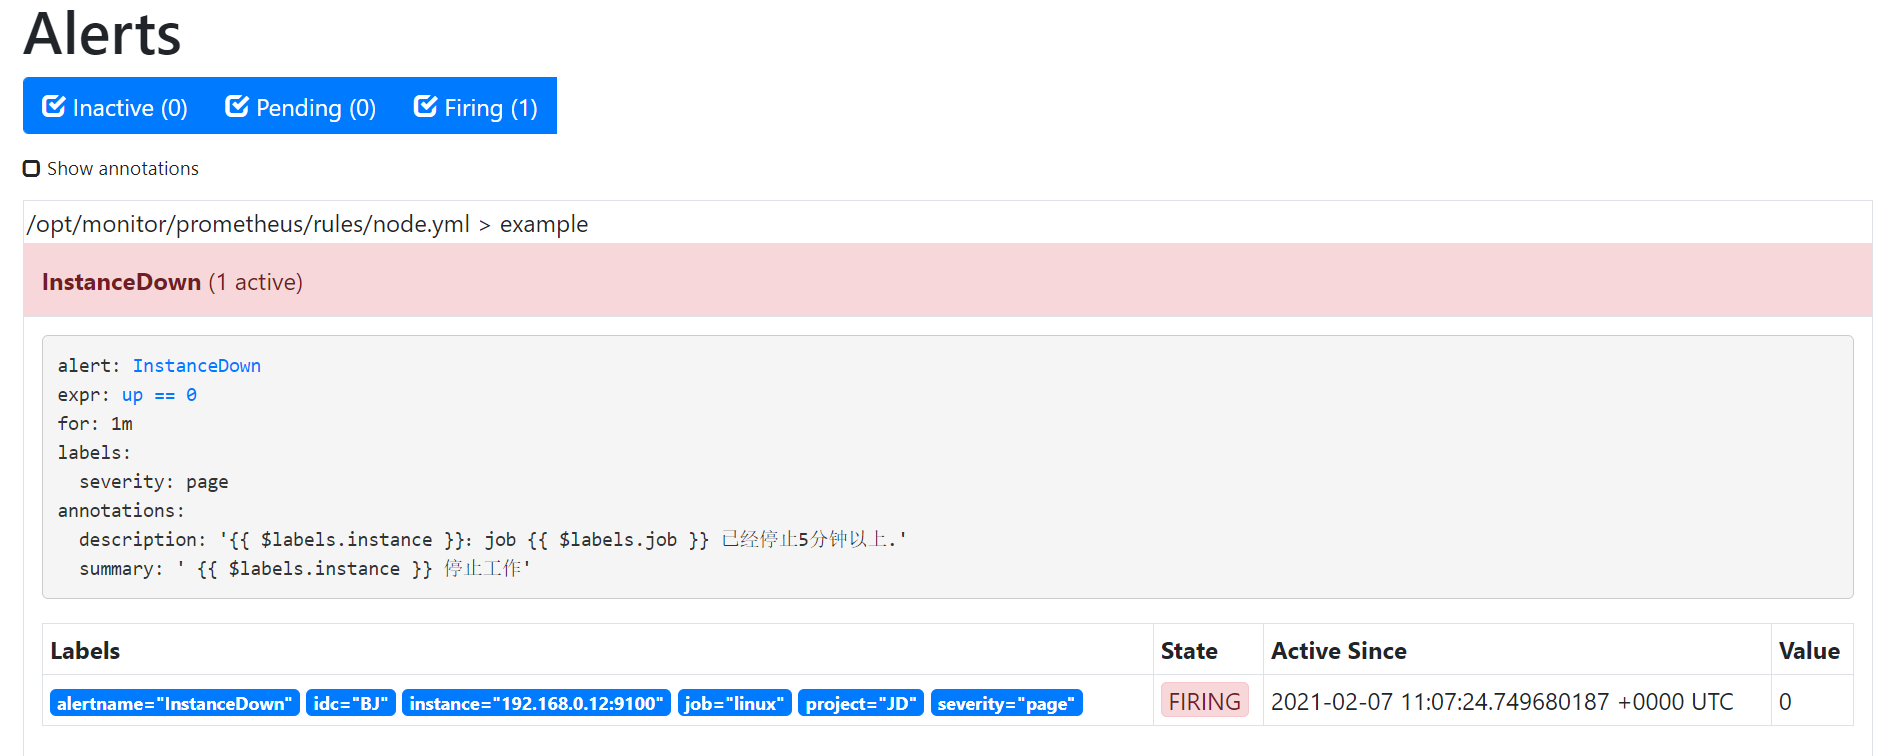Image resolution: width=1887 pixels, height=756 pixels.
Task: Click the FIRING state badge
Action: (x=1205, y=701)
